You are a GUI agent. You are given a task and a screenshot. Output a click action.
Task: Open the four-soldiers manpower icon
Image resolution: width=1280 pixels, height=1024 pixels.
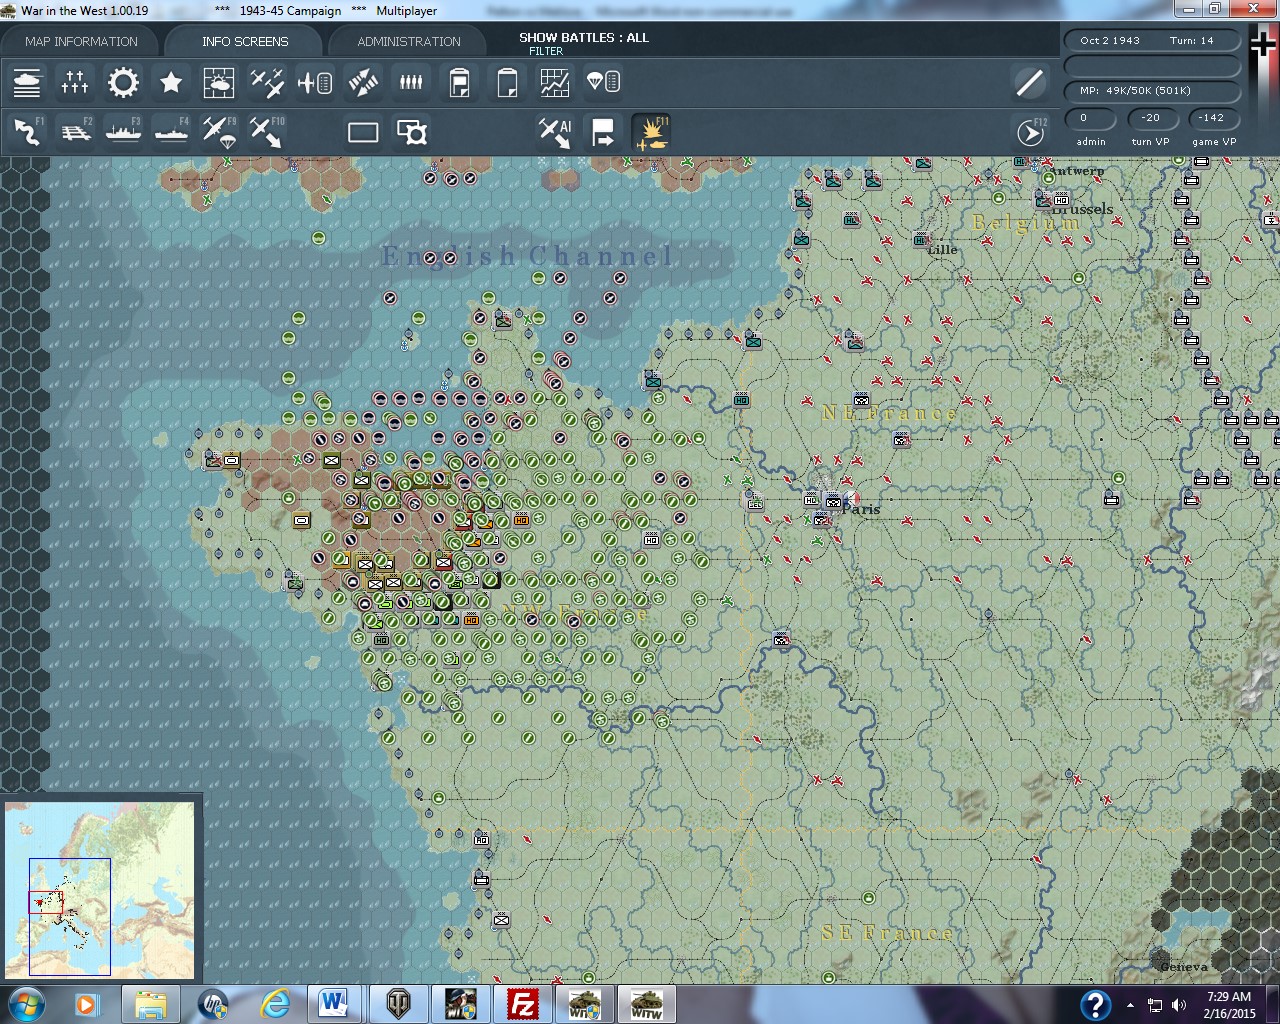411,82
